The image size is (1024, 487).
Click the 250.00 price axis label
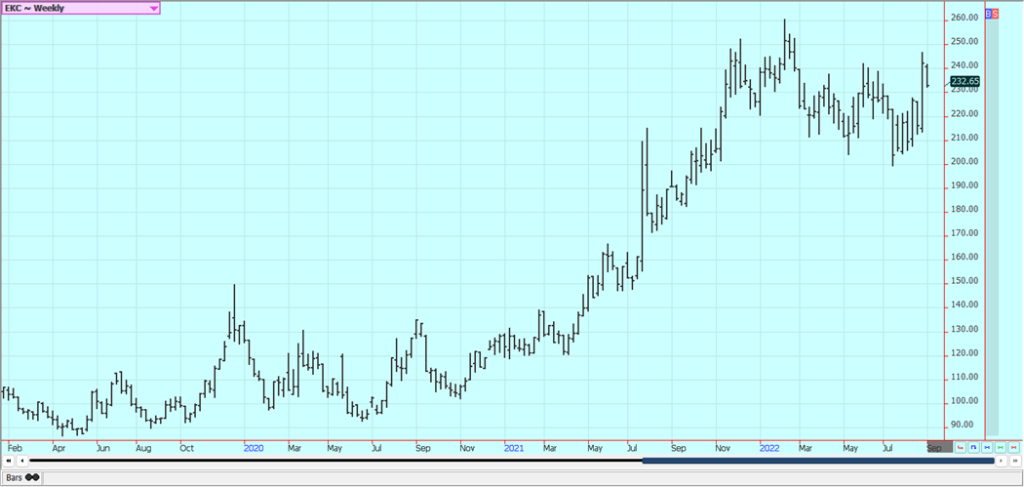point(964,42)
